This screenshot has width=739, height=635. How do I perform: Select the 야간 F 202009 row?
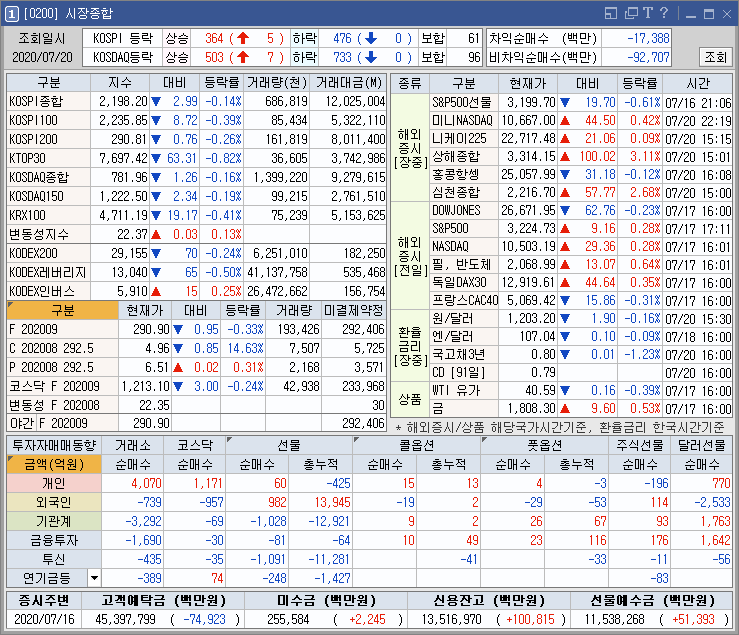(197, 423)
